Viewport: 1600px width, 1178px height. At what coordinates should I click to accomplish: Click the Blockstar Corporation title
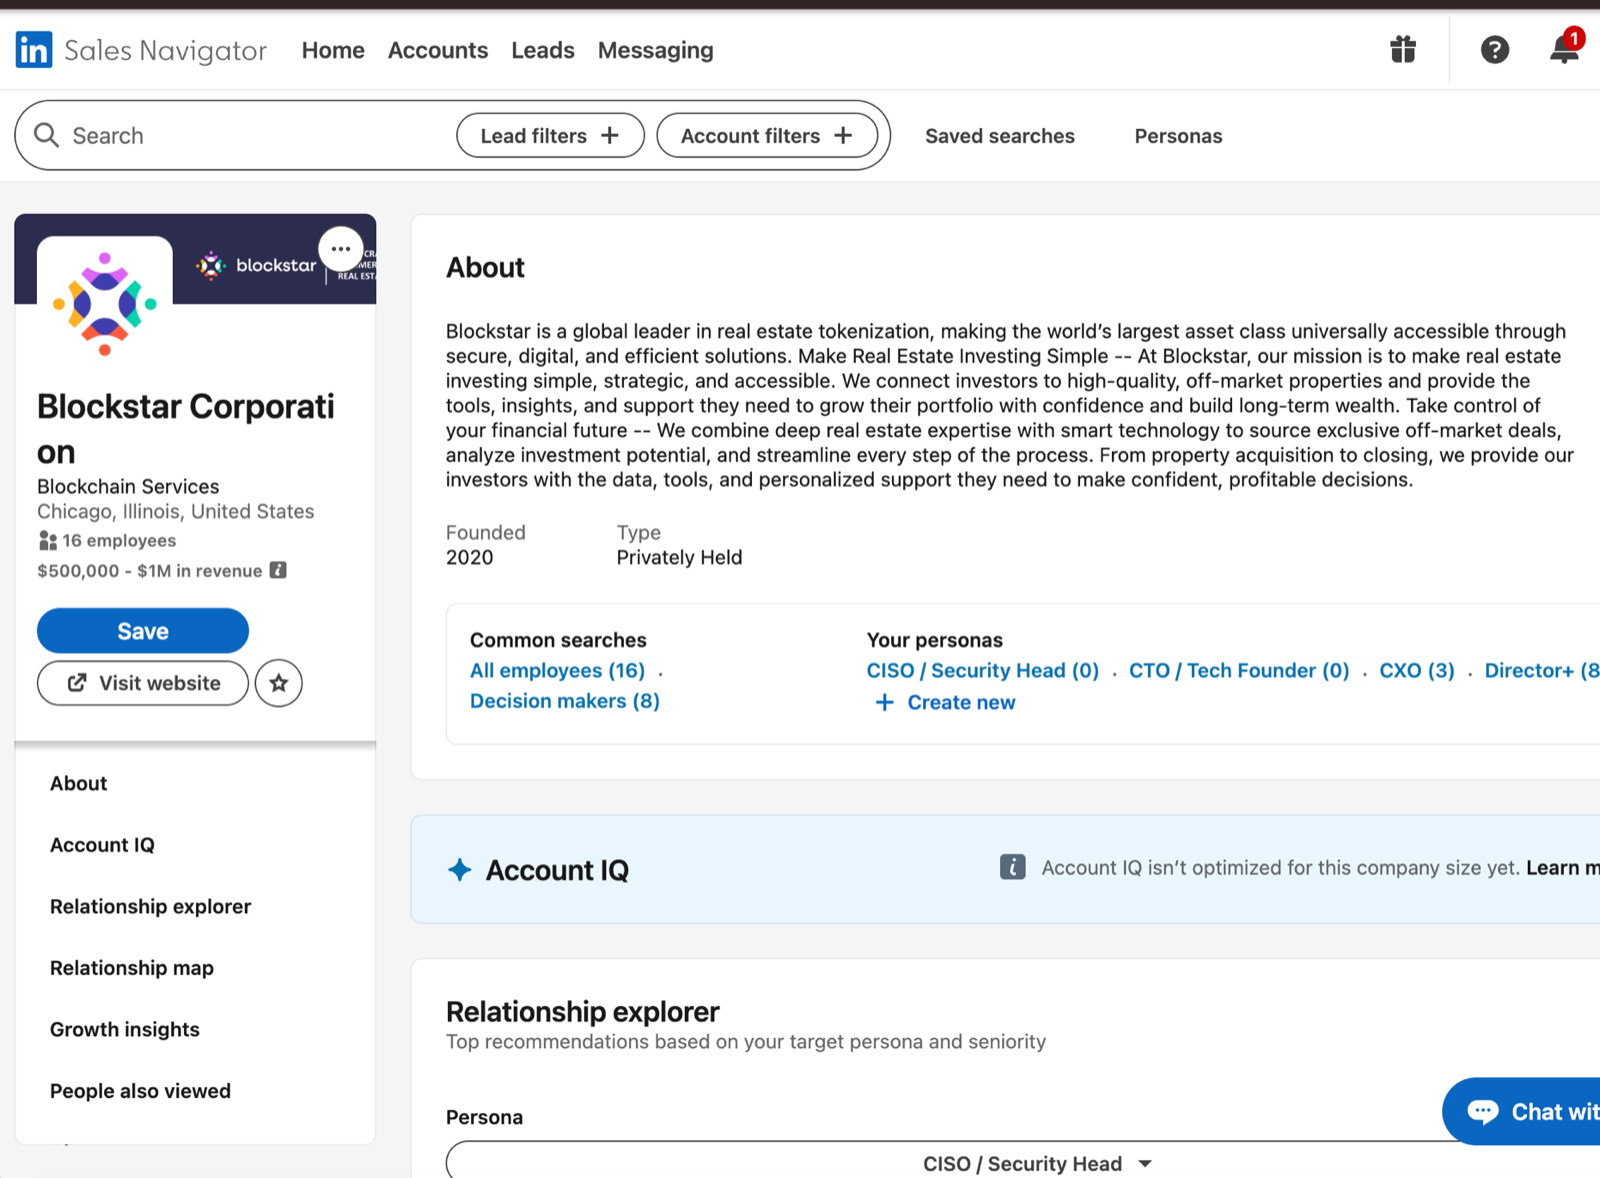point(186,429)
